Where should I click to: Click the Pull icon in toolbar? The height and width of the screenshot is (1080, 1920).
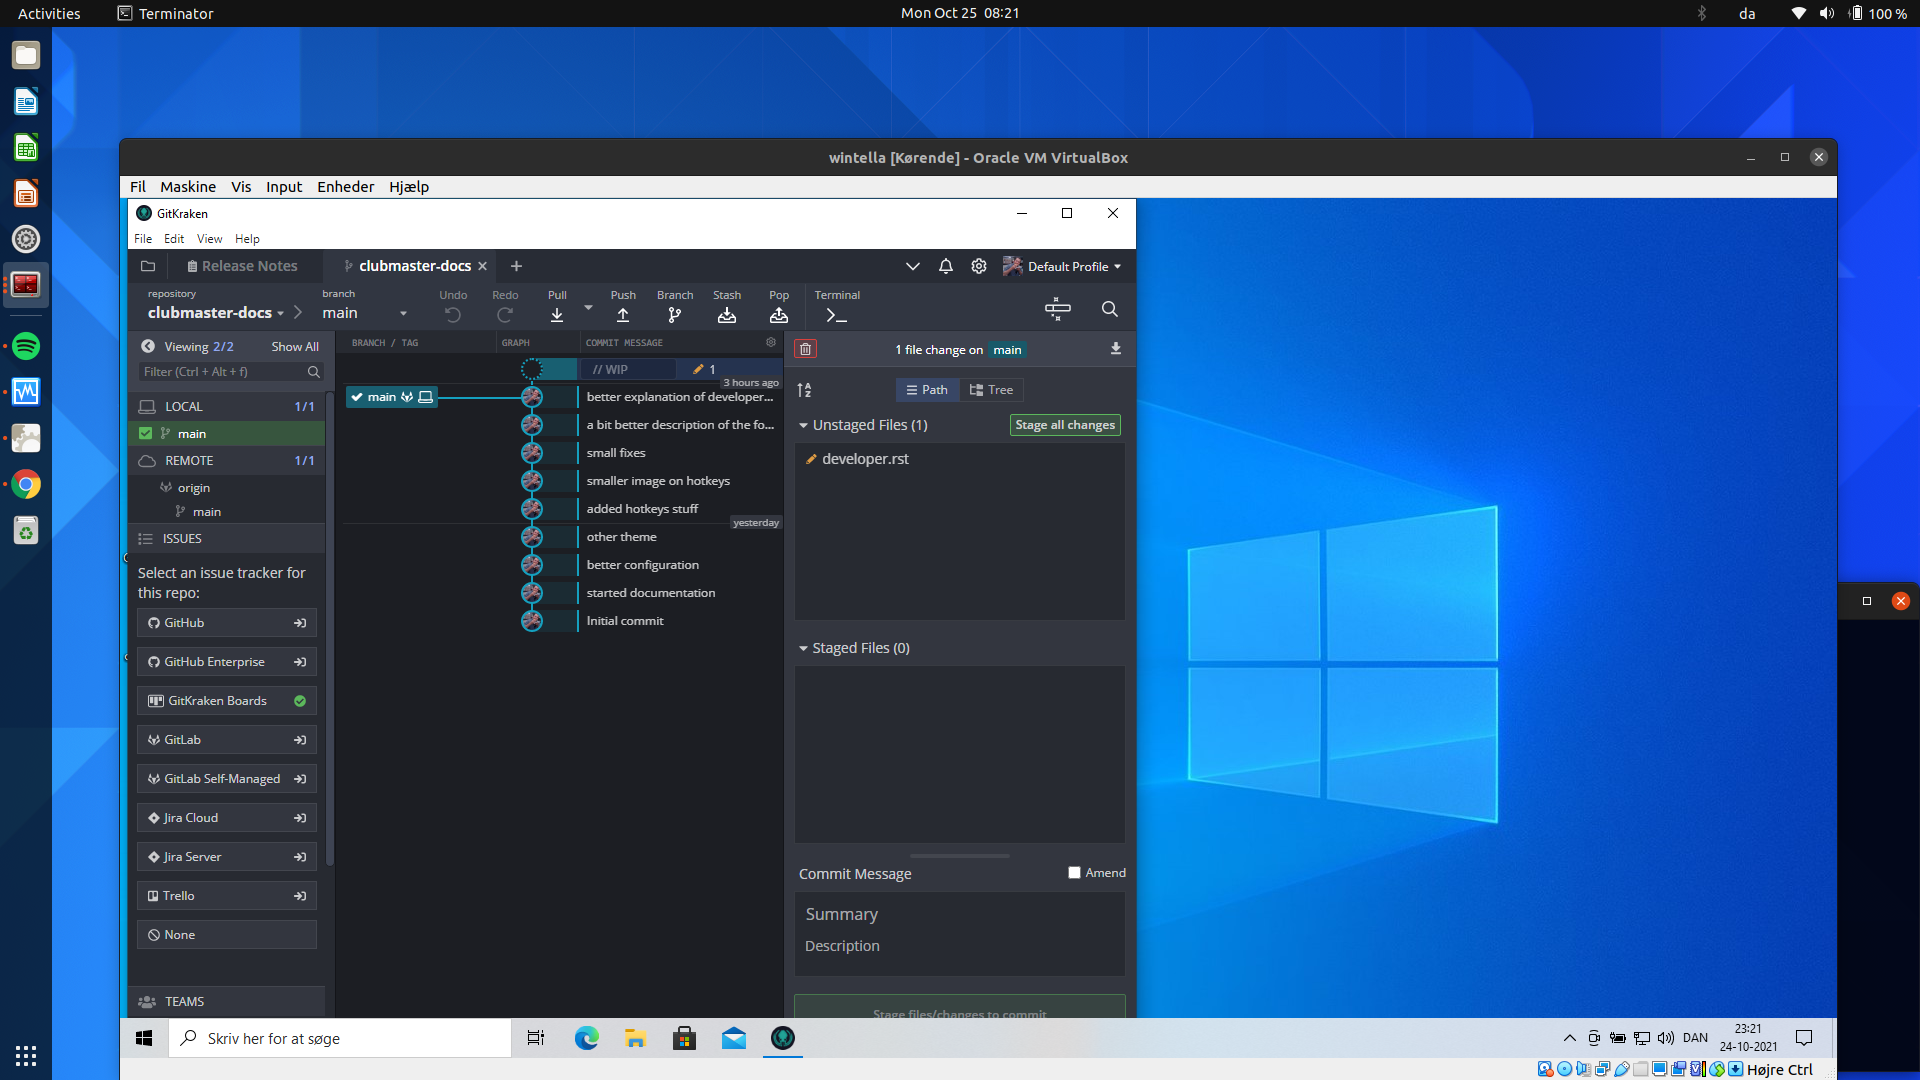point(557,315)
